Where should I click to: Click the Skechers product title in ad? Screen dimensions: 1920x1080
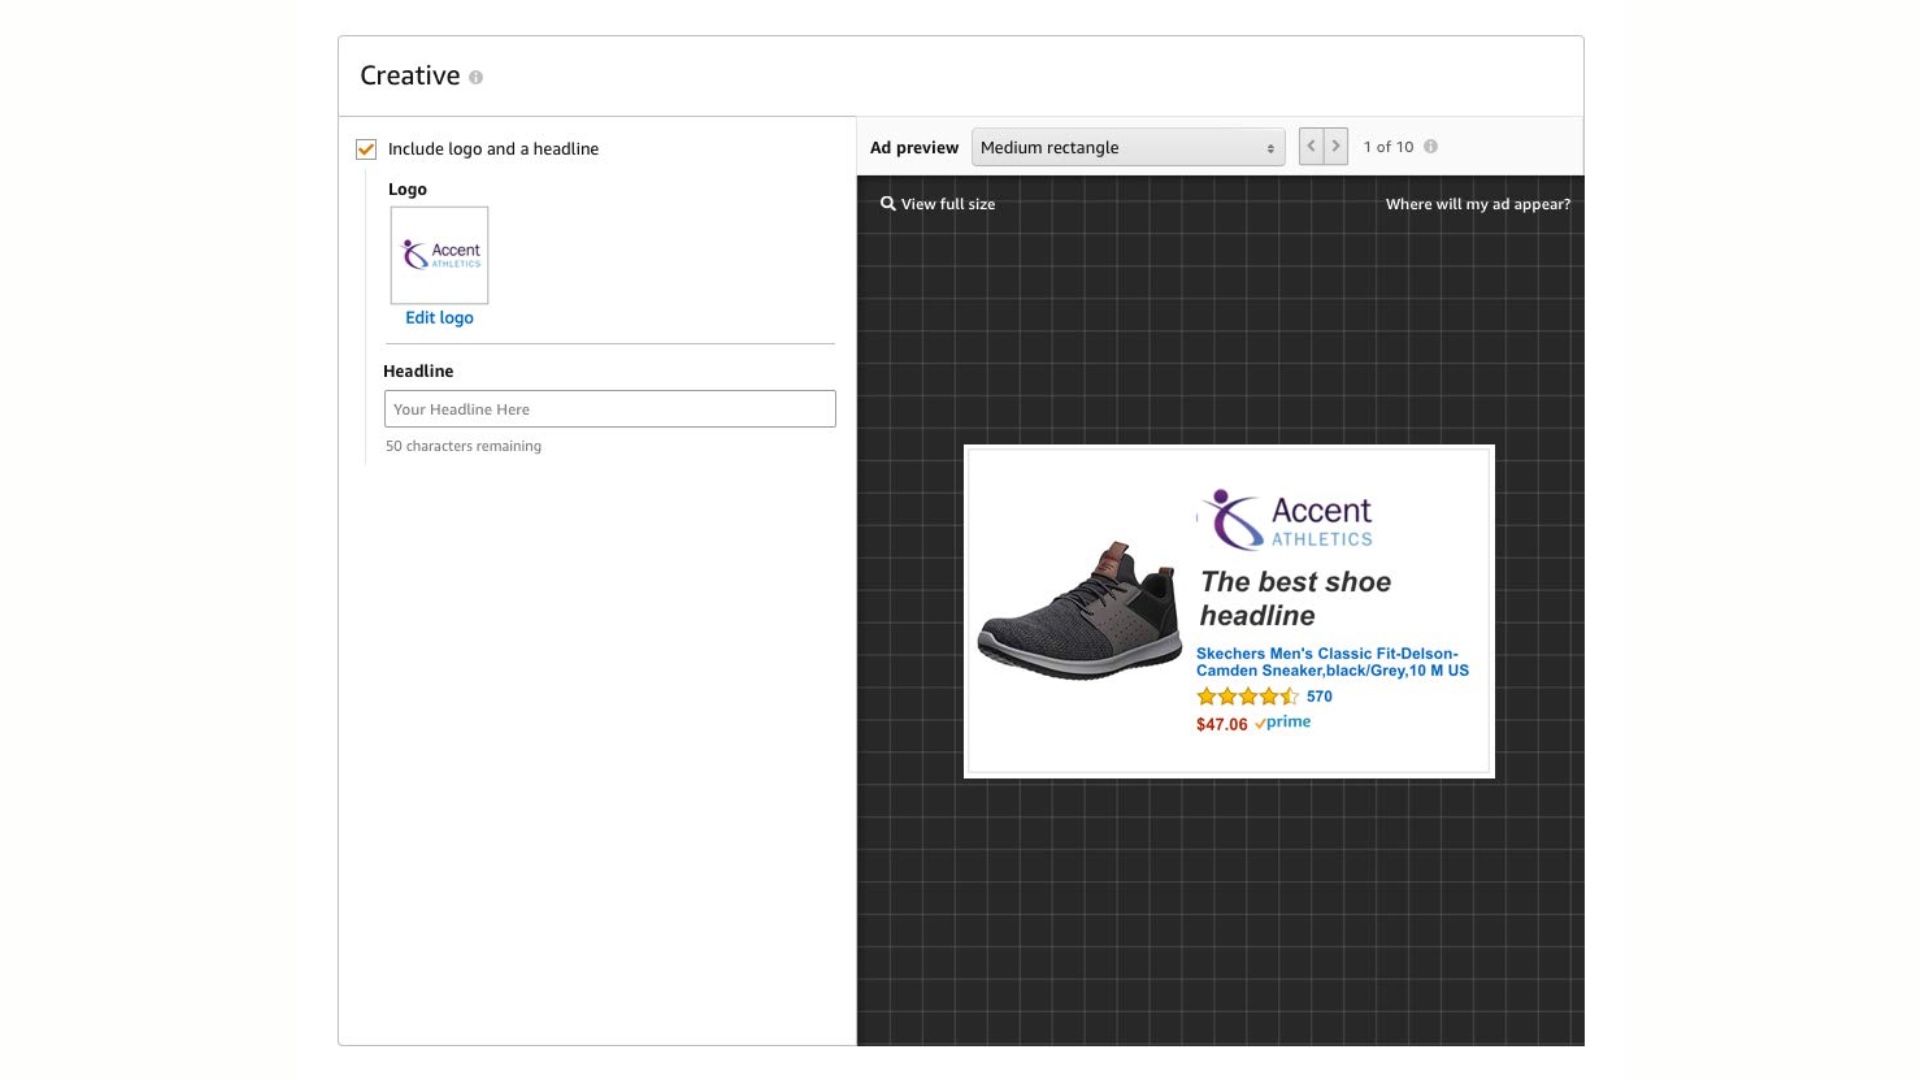[x=1332, y=662]
